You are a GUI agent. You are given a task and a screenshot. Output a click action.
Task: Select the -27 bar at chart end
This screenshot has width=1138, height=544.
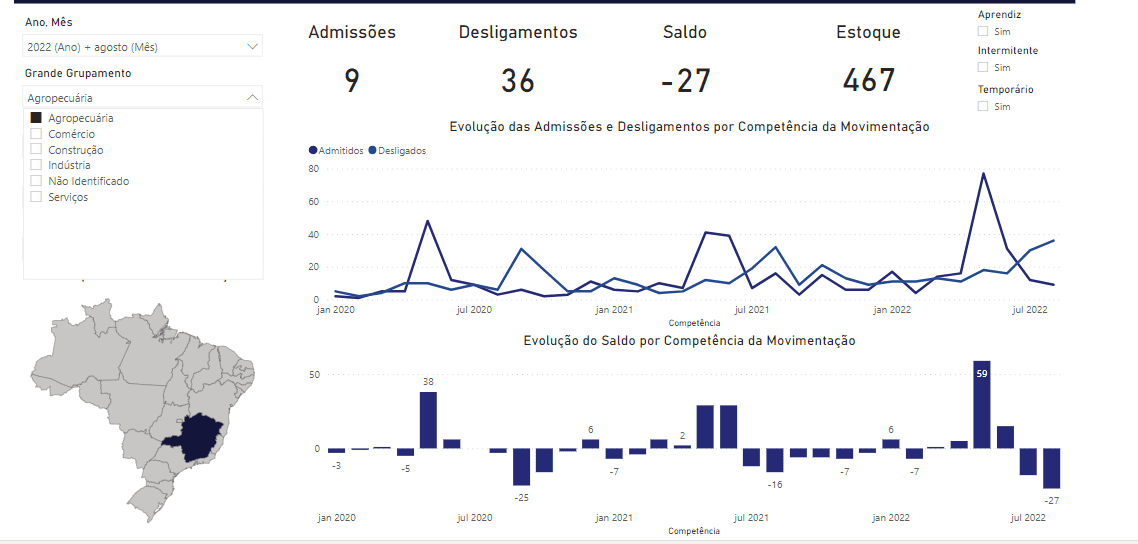pos(1051,467)
